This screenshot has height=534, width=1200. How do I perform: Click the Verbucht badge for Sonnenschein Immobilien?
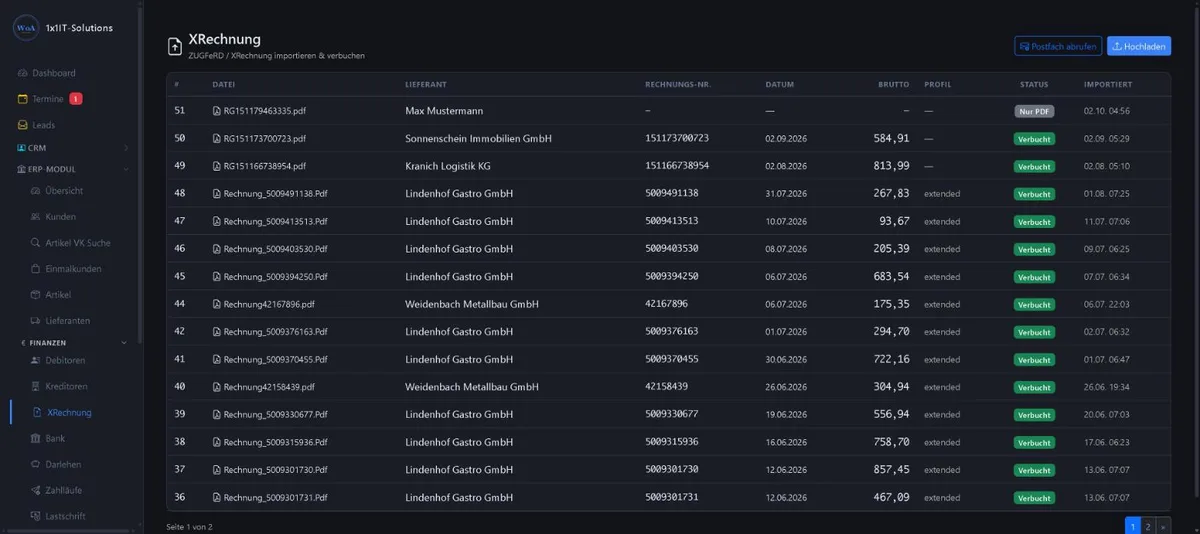click(1034, 139)
